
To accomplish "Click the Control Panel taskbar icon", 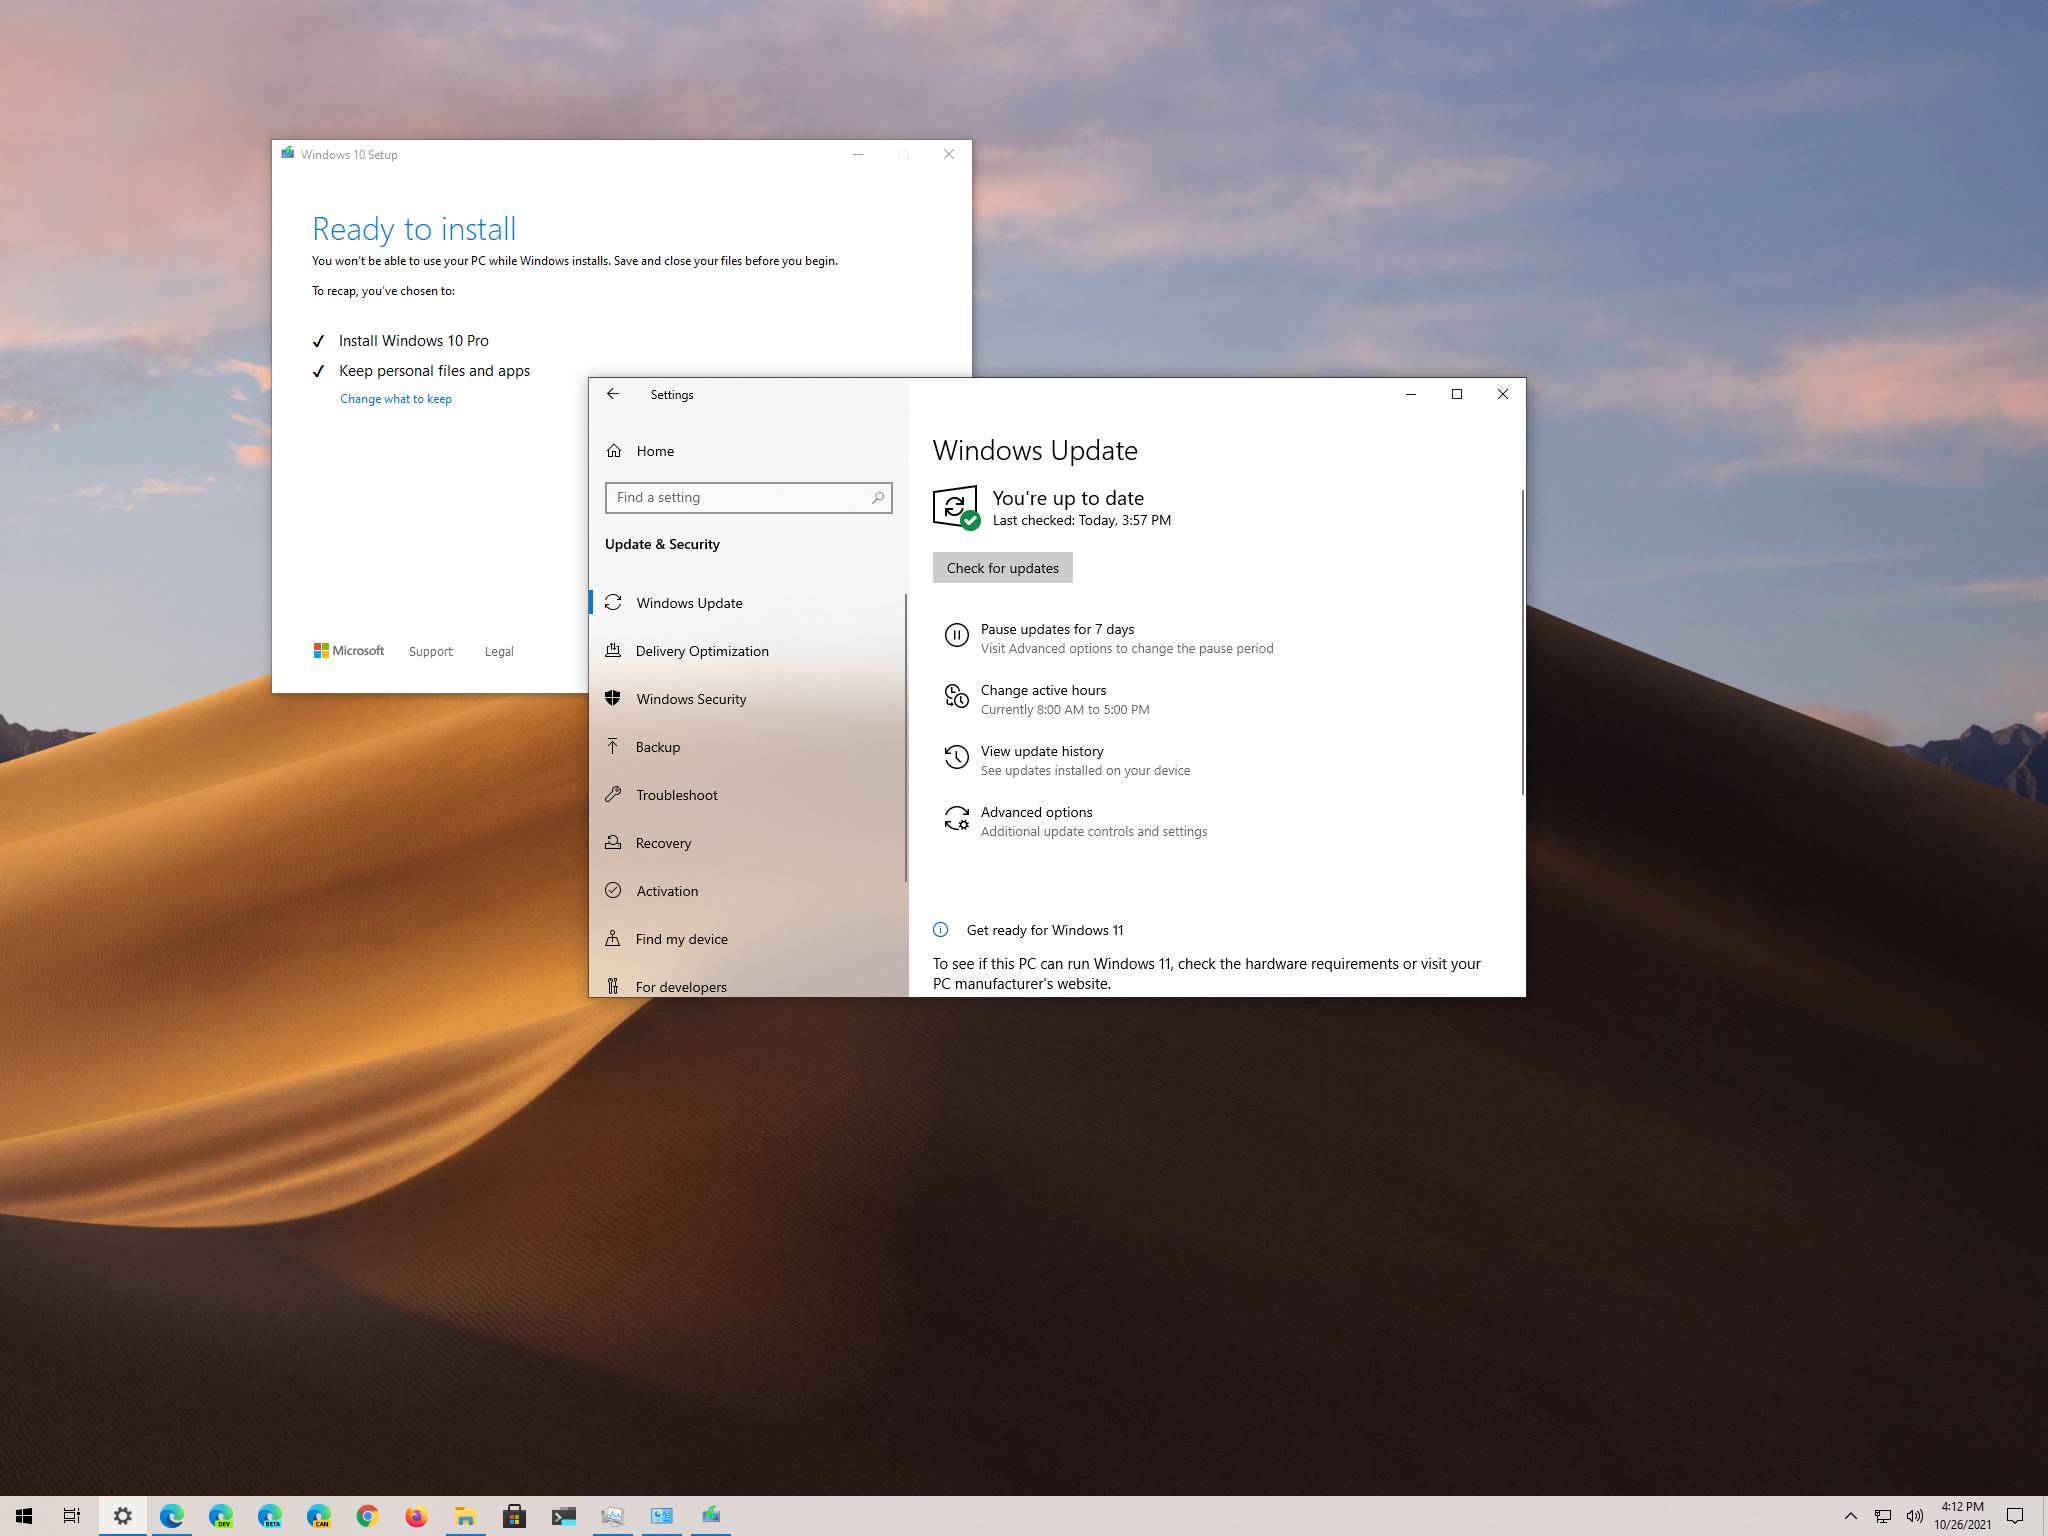I will (x=661, y=1516).
